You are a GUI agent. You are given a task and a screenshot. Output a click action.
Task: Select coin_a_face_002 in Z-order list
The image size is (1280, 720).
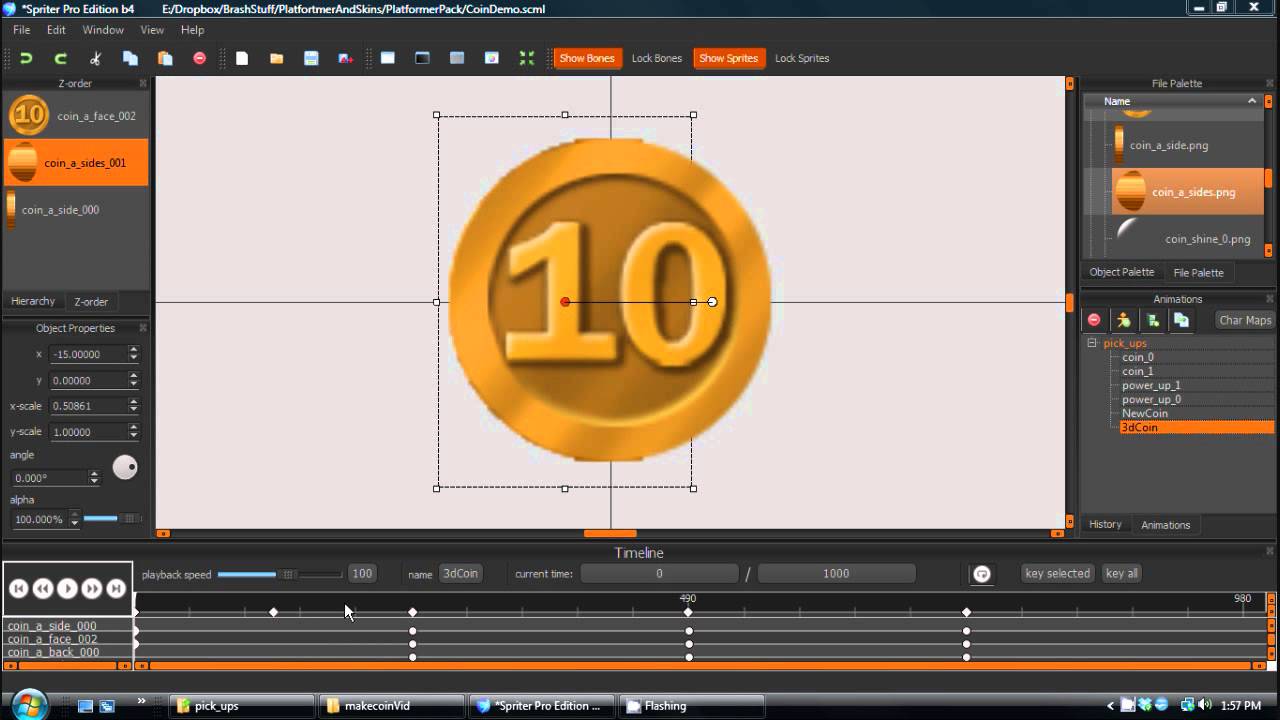(75, 115)
